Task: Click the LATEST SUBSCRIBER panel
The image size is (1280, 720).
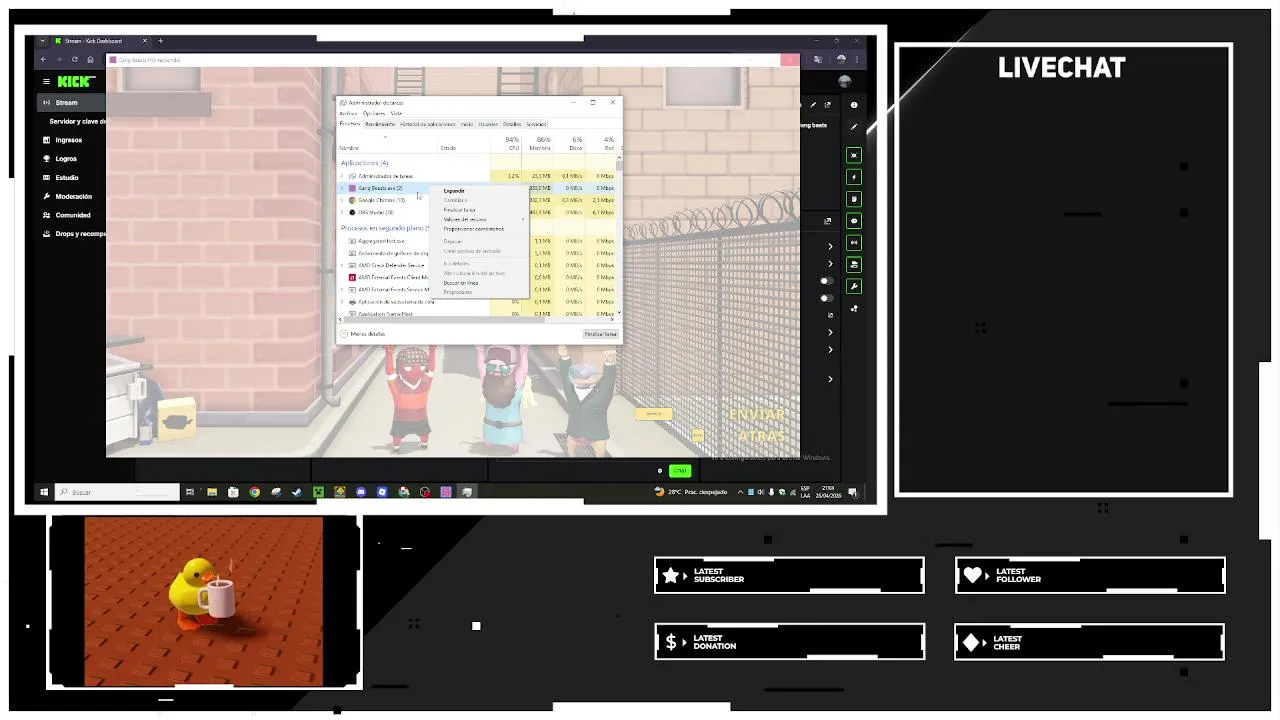Action: pyautogui.click(x=789, y=576)
